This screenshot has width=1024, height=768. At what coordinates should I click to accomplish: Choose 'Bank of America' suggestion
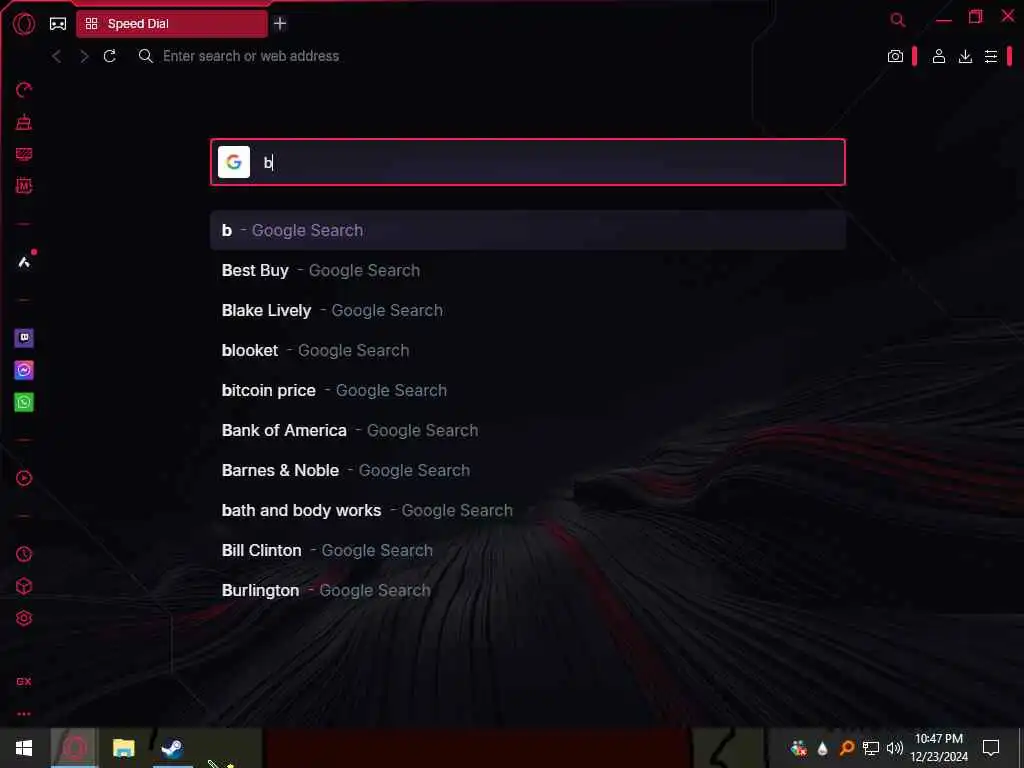pyautogui.click(x=528, y=430)
